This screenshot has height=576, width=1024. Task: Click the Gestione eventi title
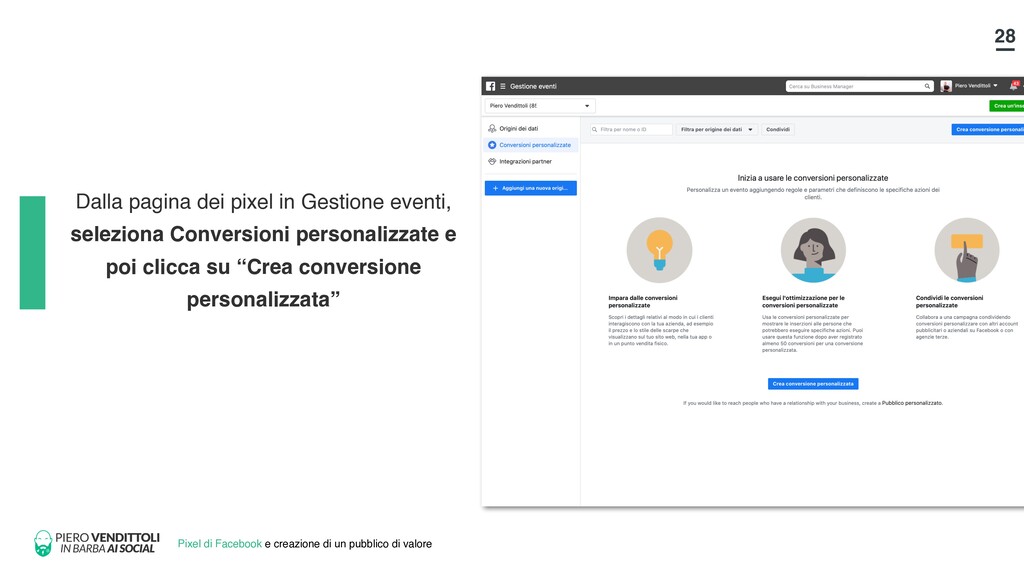pyautogui.click(x=533, y=86)
